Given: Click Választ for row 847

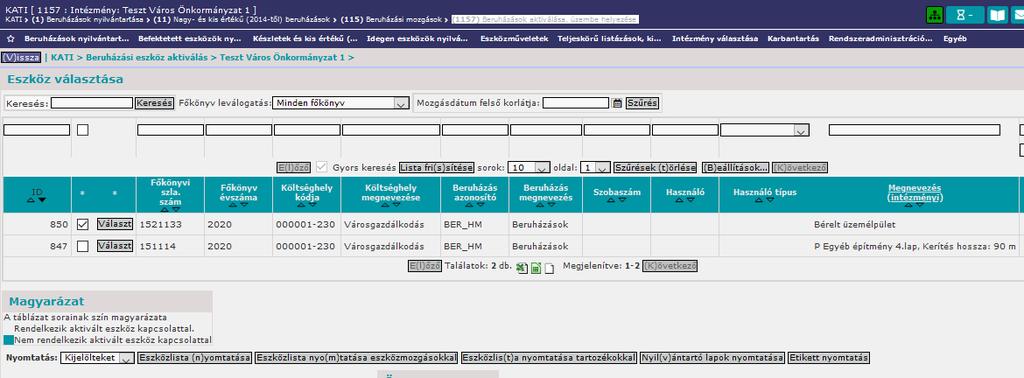Looking at the screenshot, I should [115, 246].
